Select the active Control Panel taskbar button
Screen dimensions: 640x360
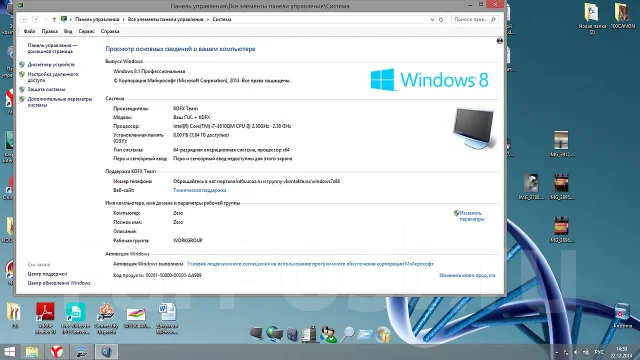[x=107, y=352]
